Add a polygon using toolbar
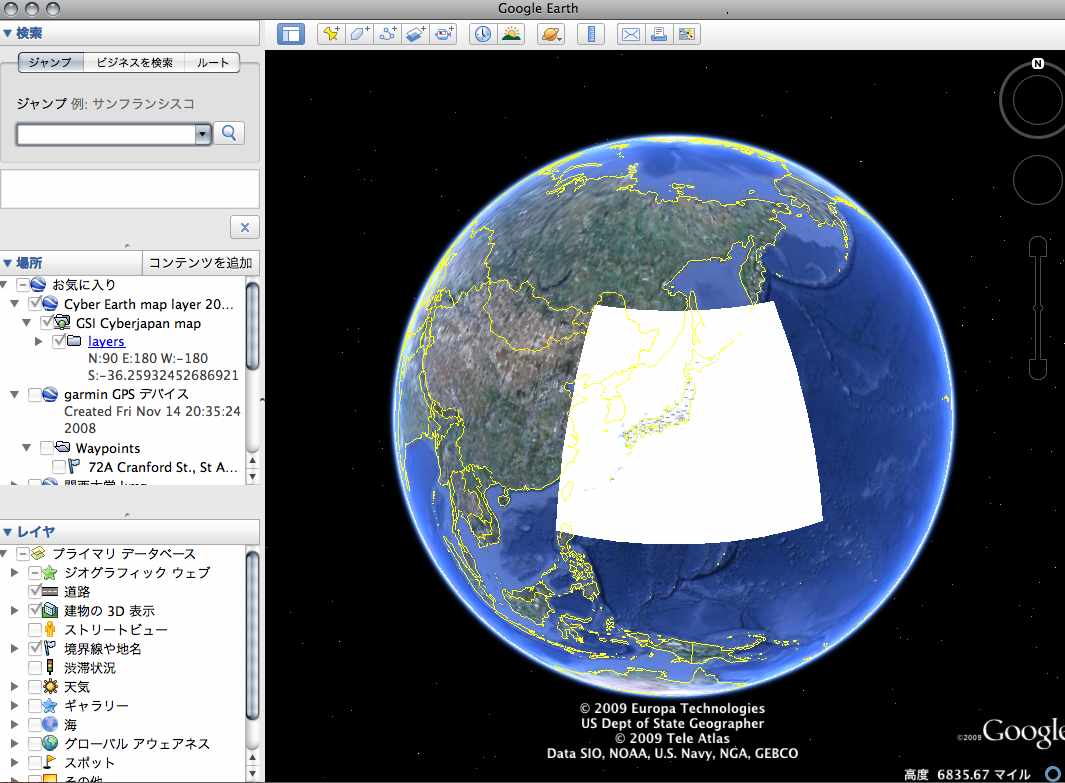This screenshot has height=783, width=1065. [360, 34]
